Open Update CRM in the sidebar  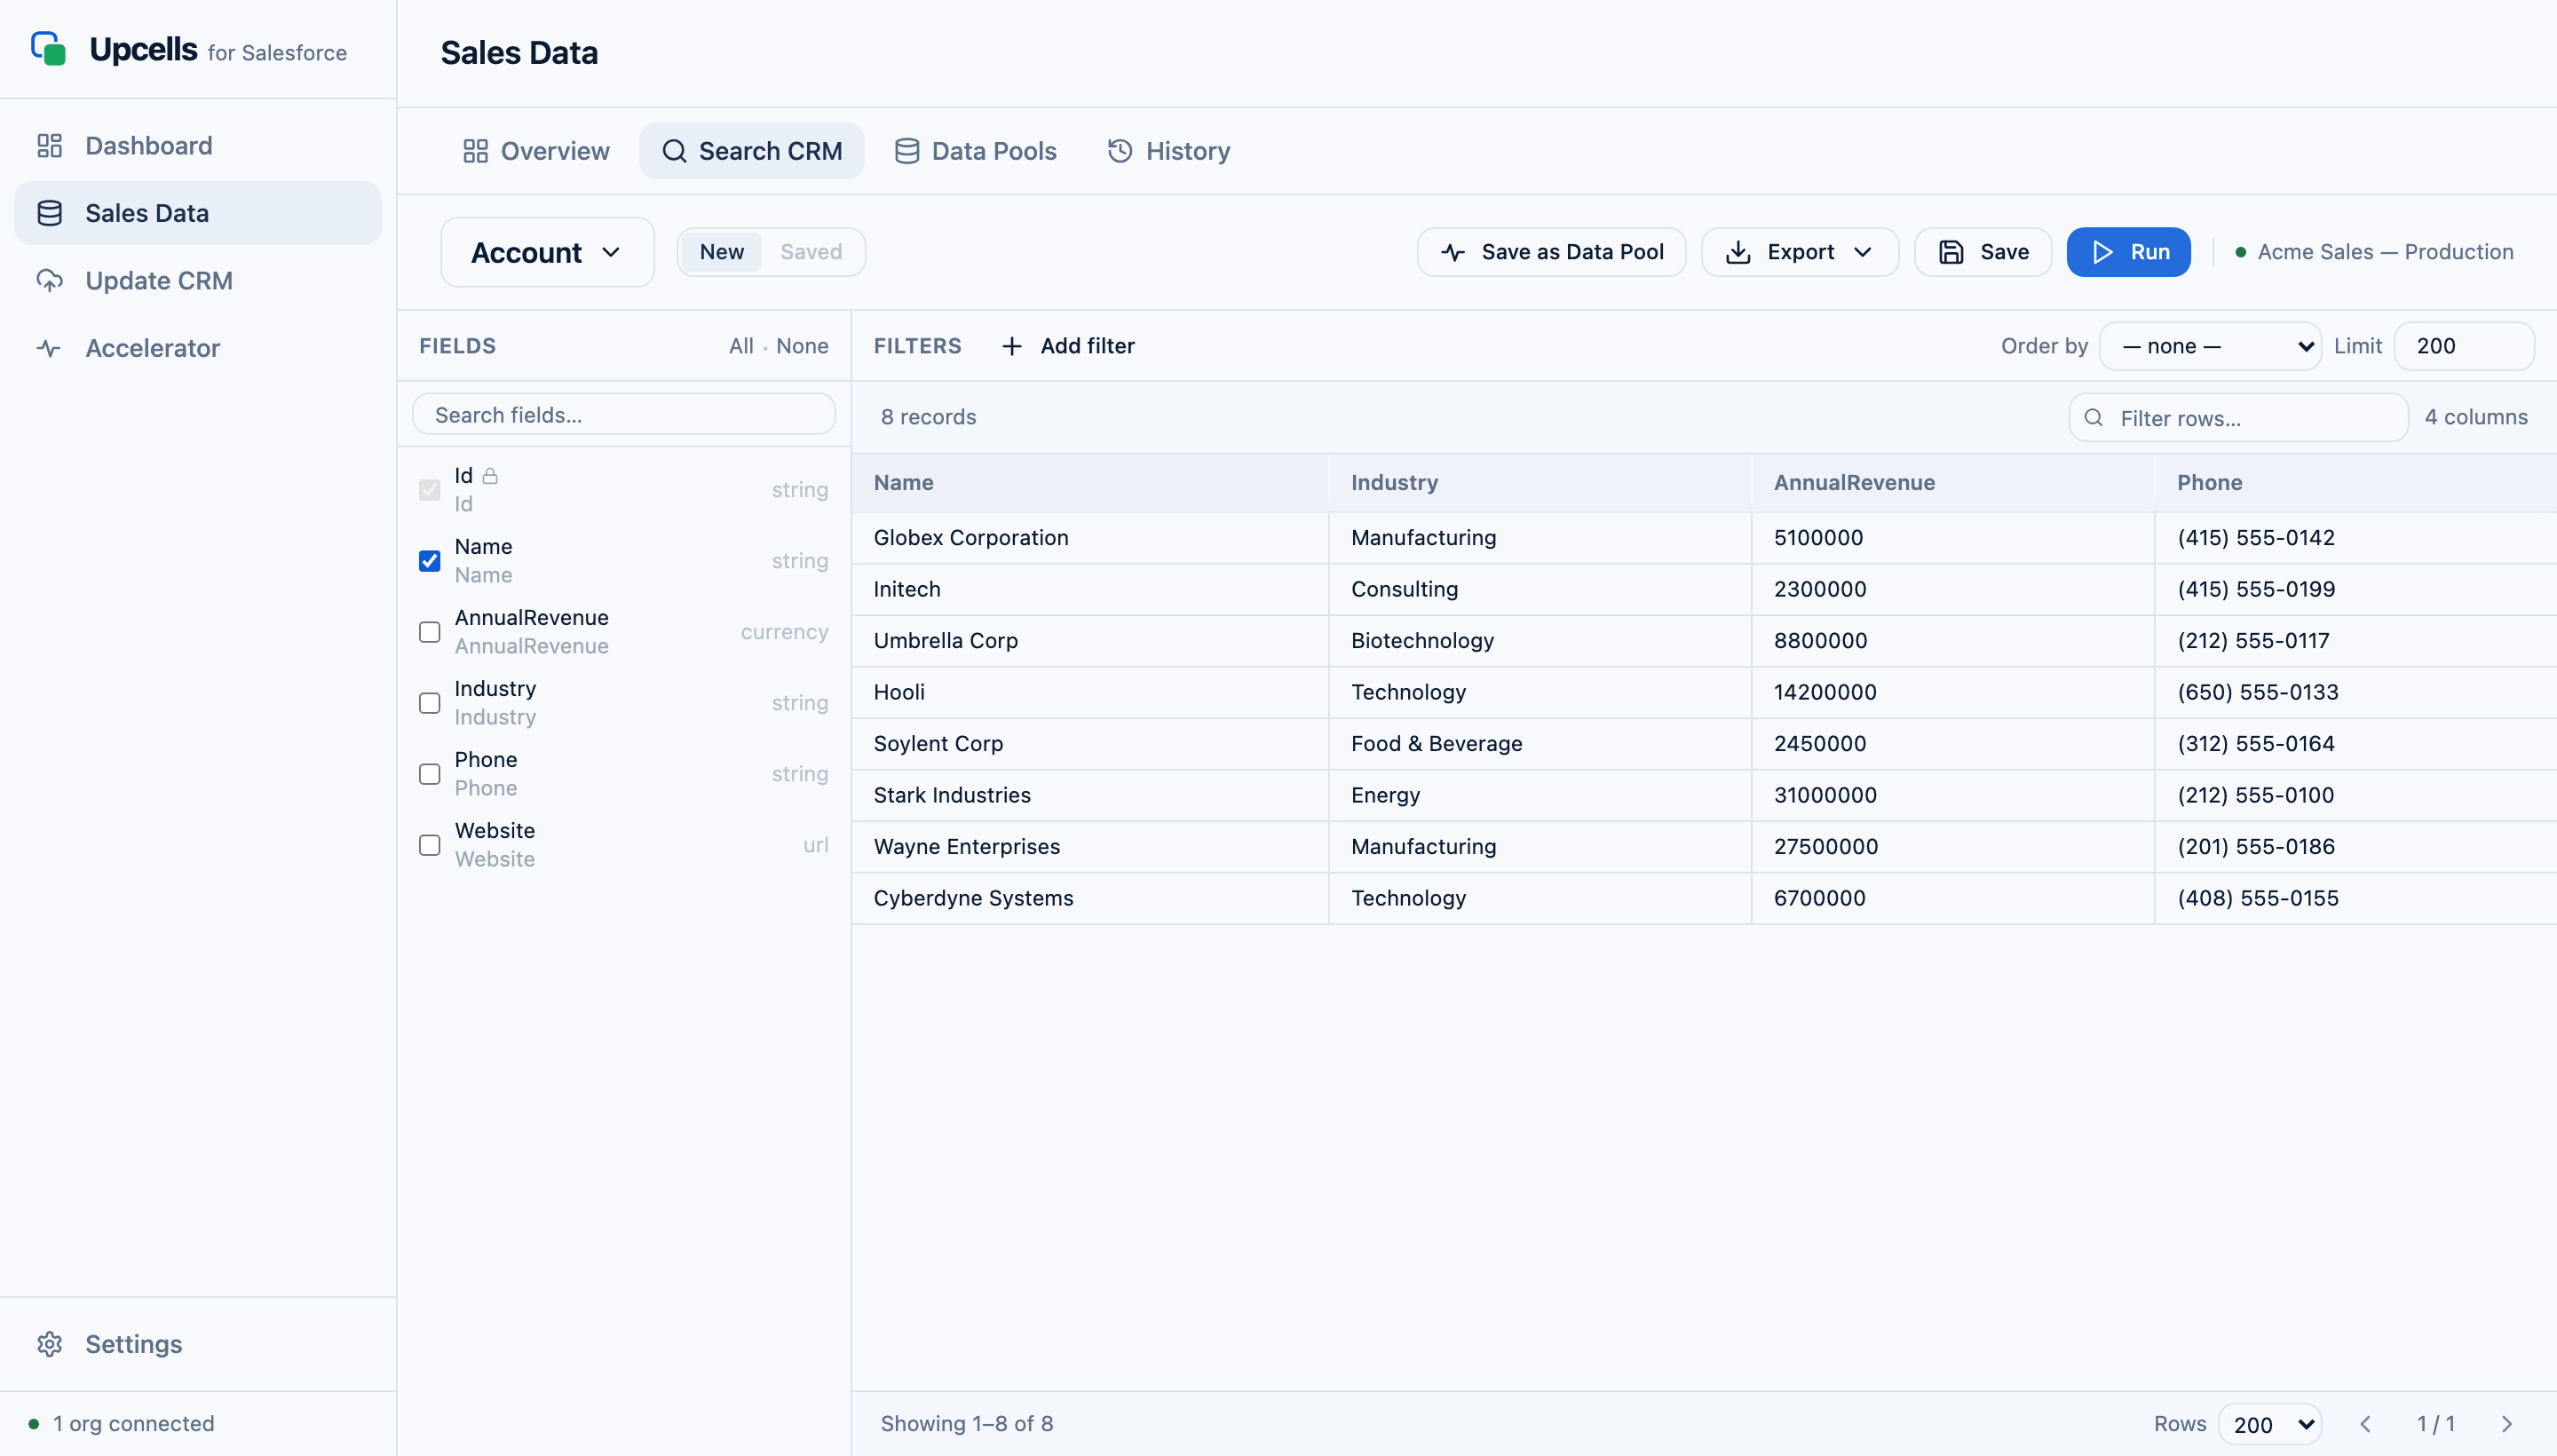tap(198, 281)
